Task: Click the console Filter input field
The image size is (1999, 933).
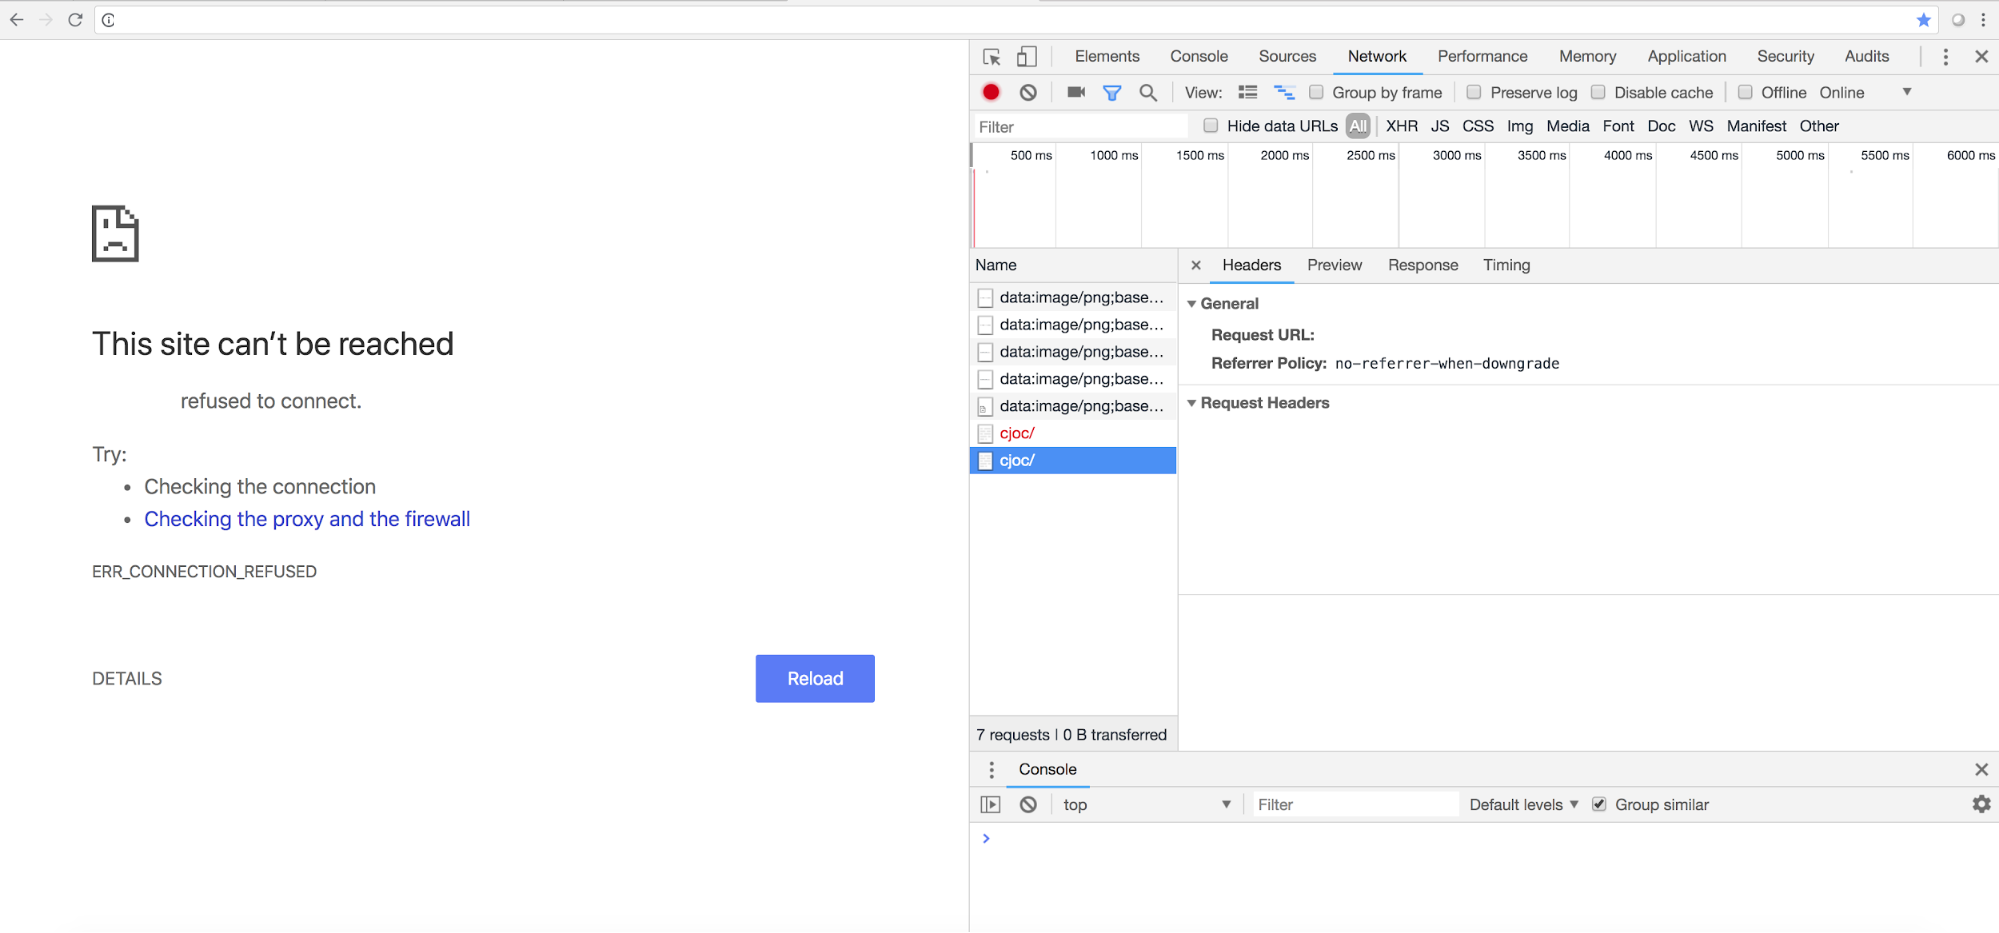Action: coord(1355,804)
